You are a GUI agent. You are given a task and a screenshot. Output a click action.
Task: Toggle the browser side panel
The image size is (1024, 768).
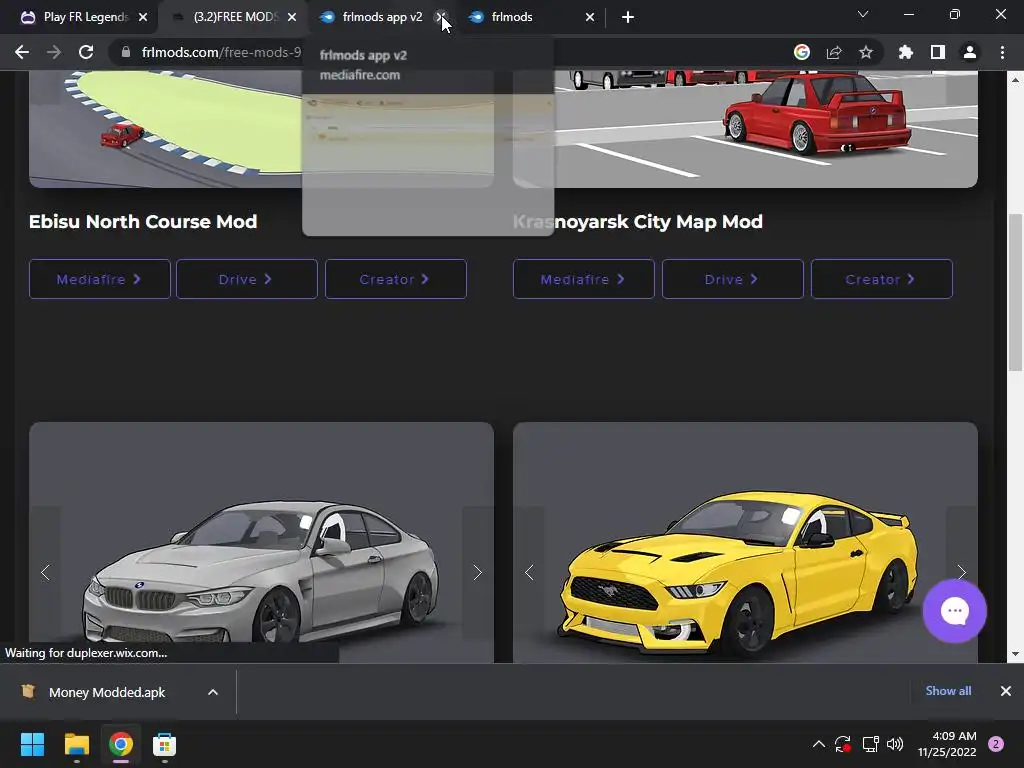point(938,52)
